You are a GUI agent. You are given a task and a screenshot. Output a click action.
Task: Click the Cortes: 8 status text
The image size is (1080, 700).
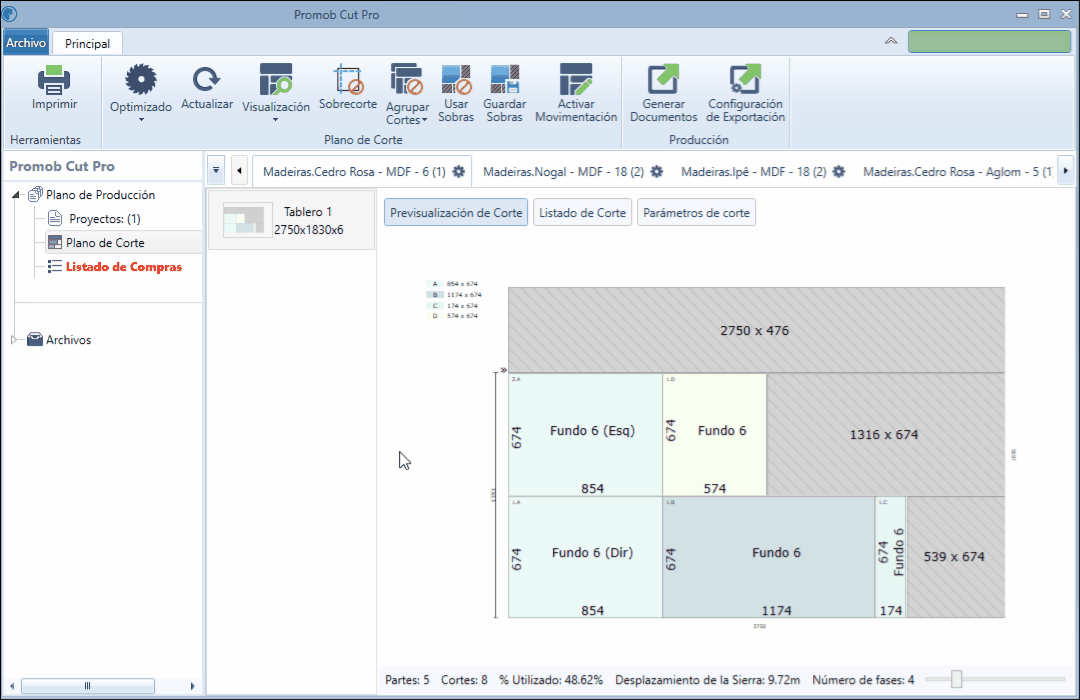click(464, 680)
